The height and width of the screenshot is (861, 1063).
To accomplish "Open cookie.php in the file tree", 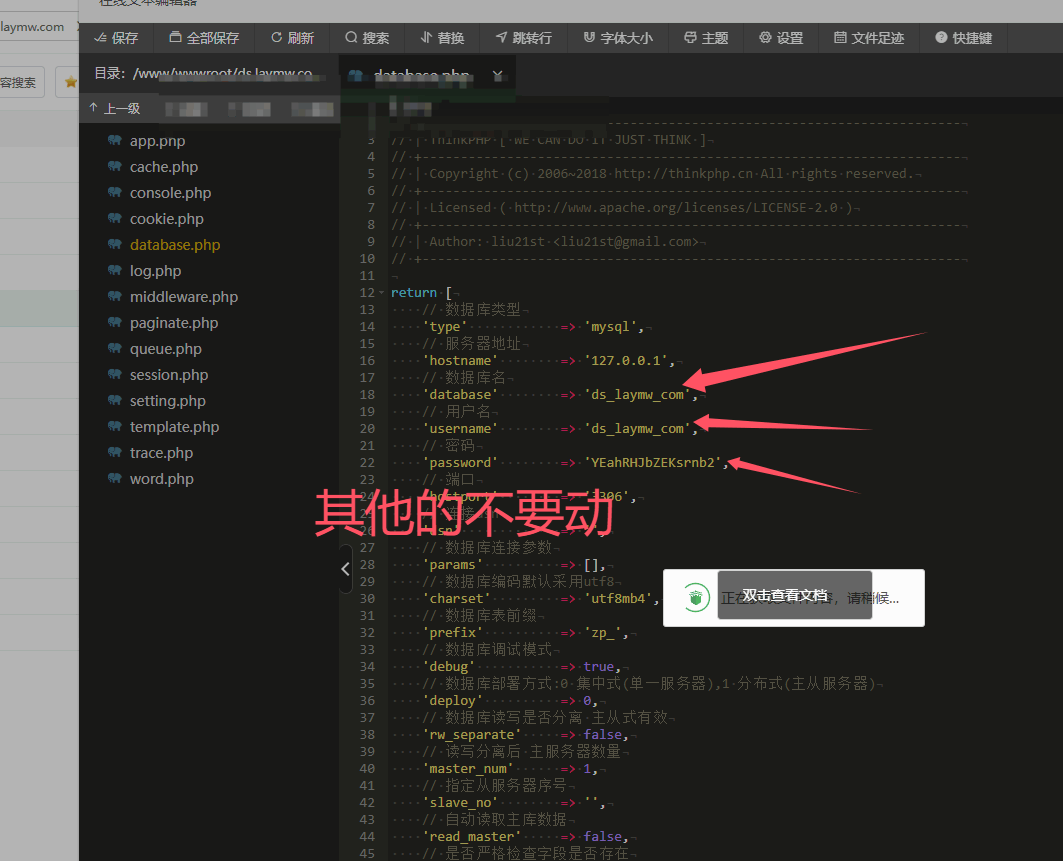I will (x=167, y=219).
